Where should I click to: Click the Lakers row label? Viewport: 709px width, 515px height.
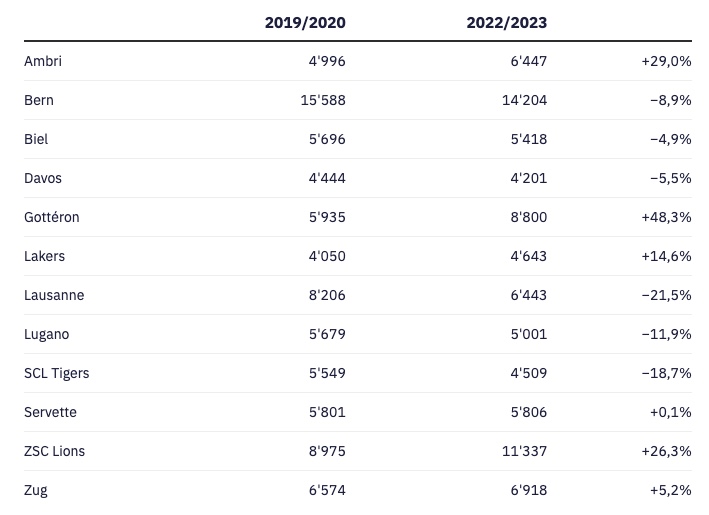[x=44, y=256]
